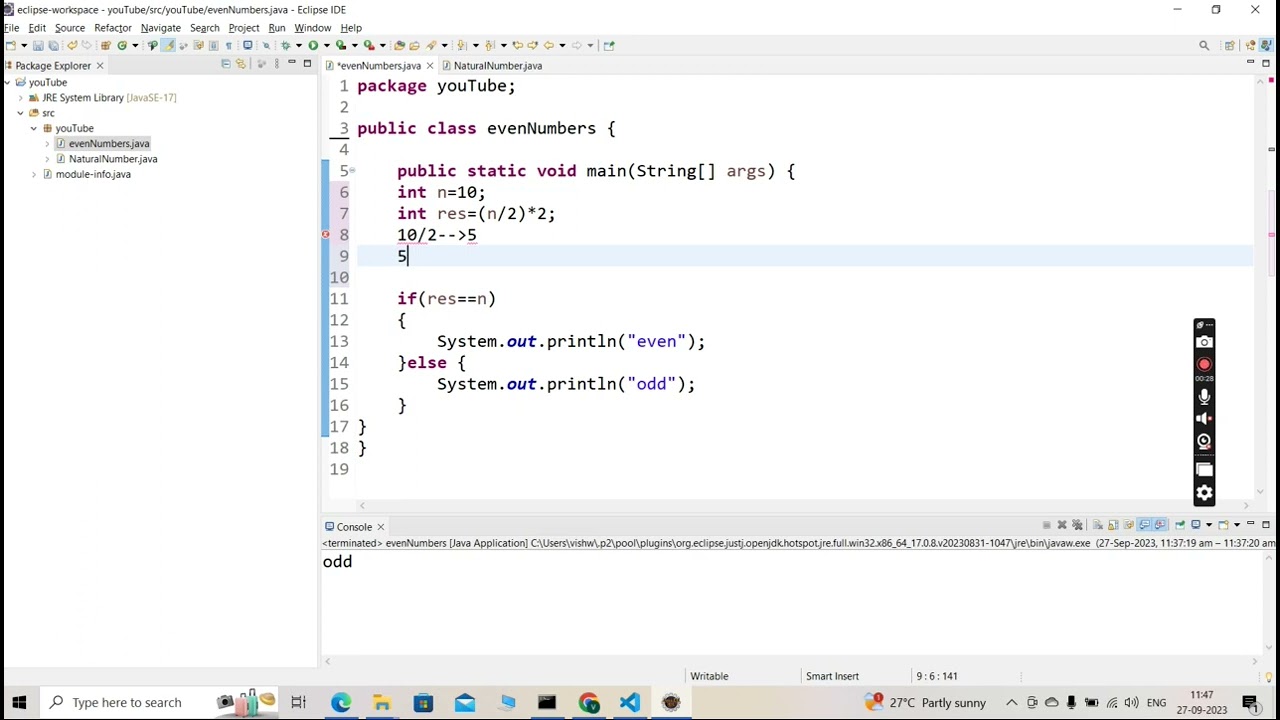The image size is (1280, 720).
Task: Open the Windows notification center
Action: [x=1250, y=702]
